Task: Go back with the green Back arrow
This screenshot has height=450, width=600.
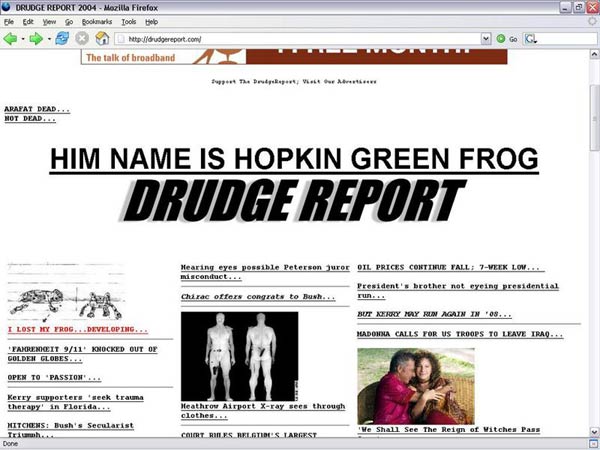Action: pos(10,39)
